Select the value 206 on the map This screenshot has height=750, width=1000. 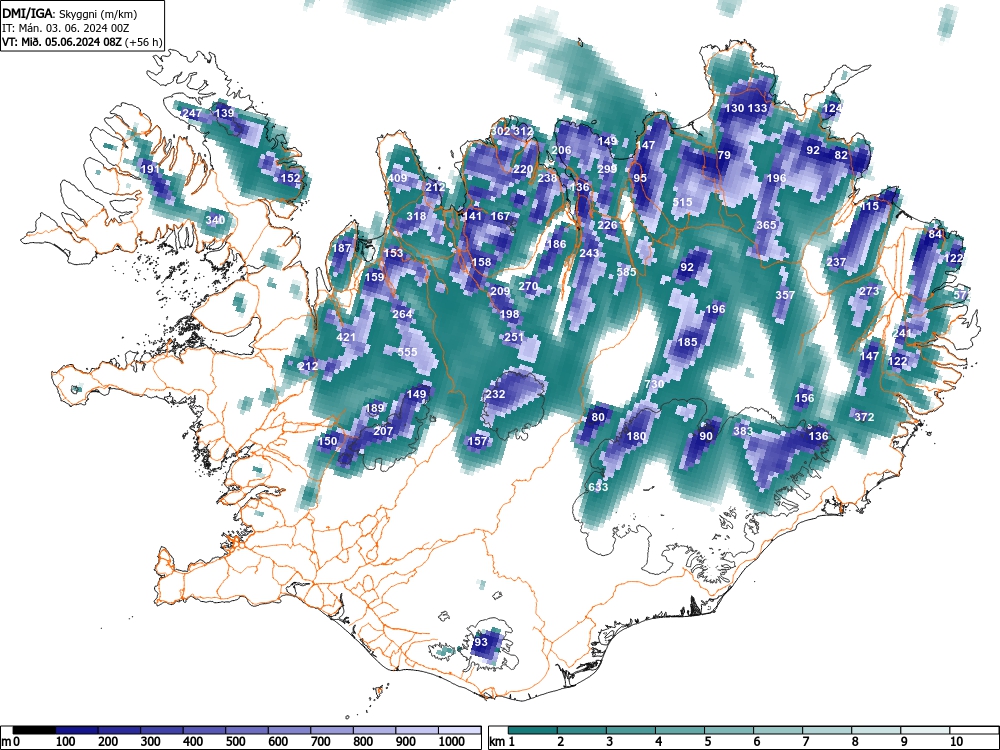coord(561,150)
